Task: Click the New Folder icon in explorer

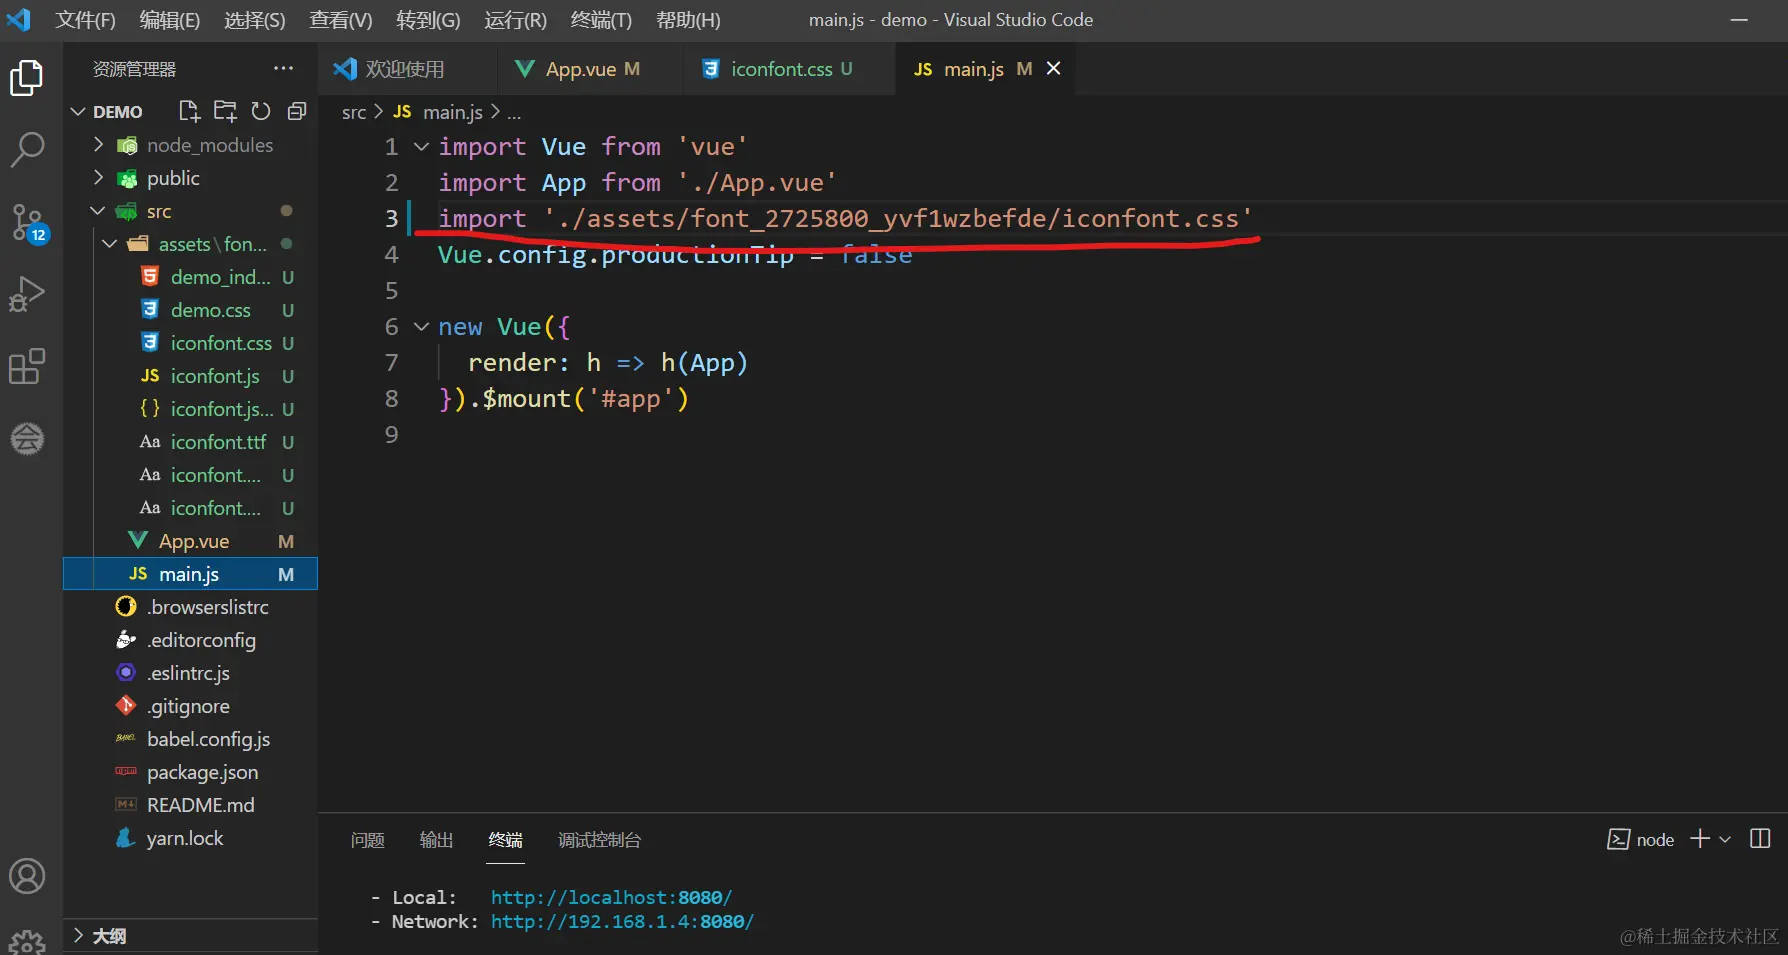Action: tap(225, 111)
